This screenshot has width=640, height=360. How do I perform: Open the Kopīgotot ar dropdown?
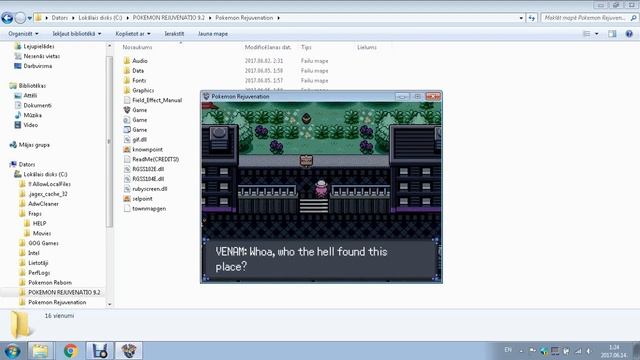click(133, 34)
